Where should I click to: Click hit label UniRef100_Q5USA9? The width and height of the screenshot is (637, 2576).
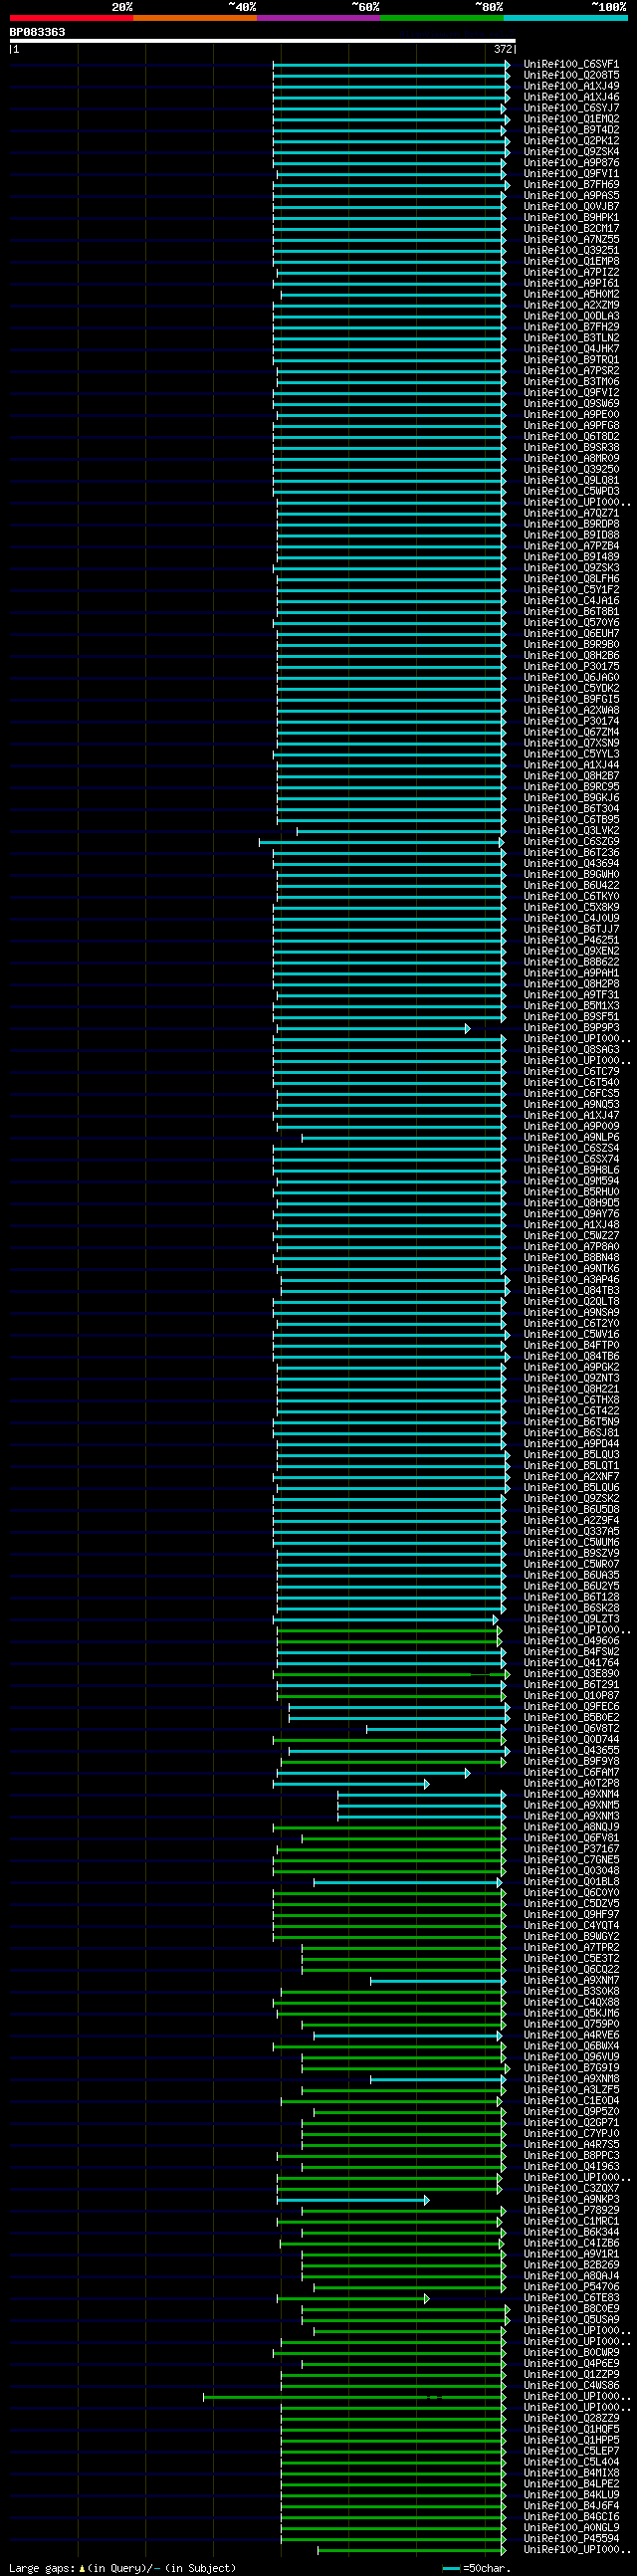coord(571,2320)
